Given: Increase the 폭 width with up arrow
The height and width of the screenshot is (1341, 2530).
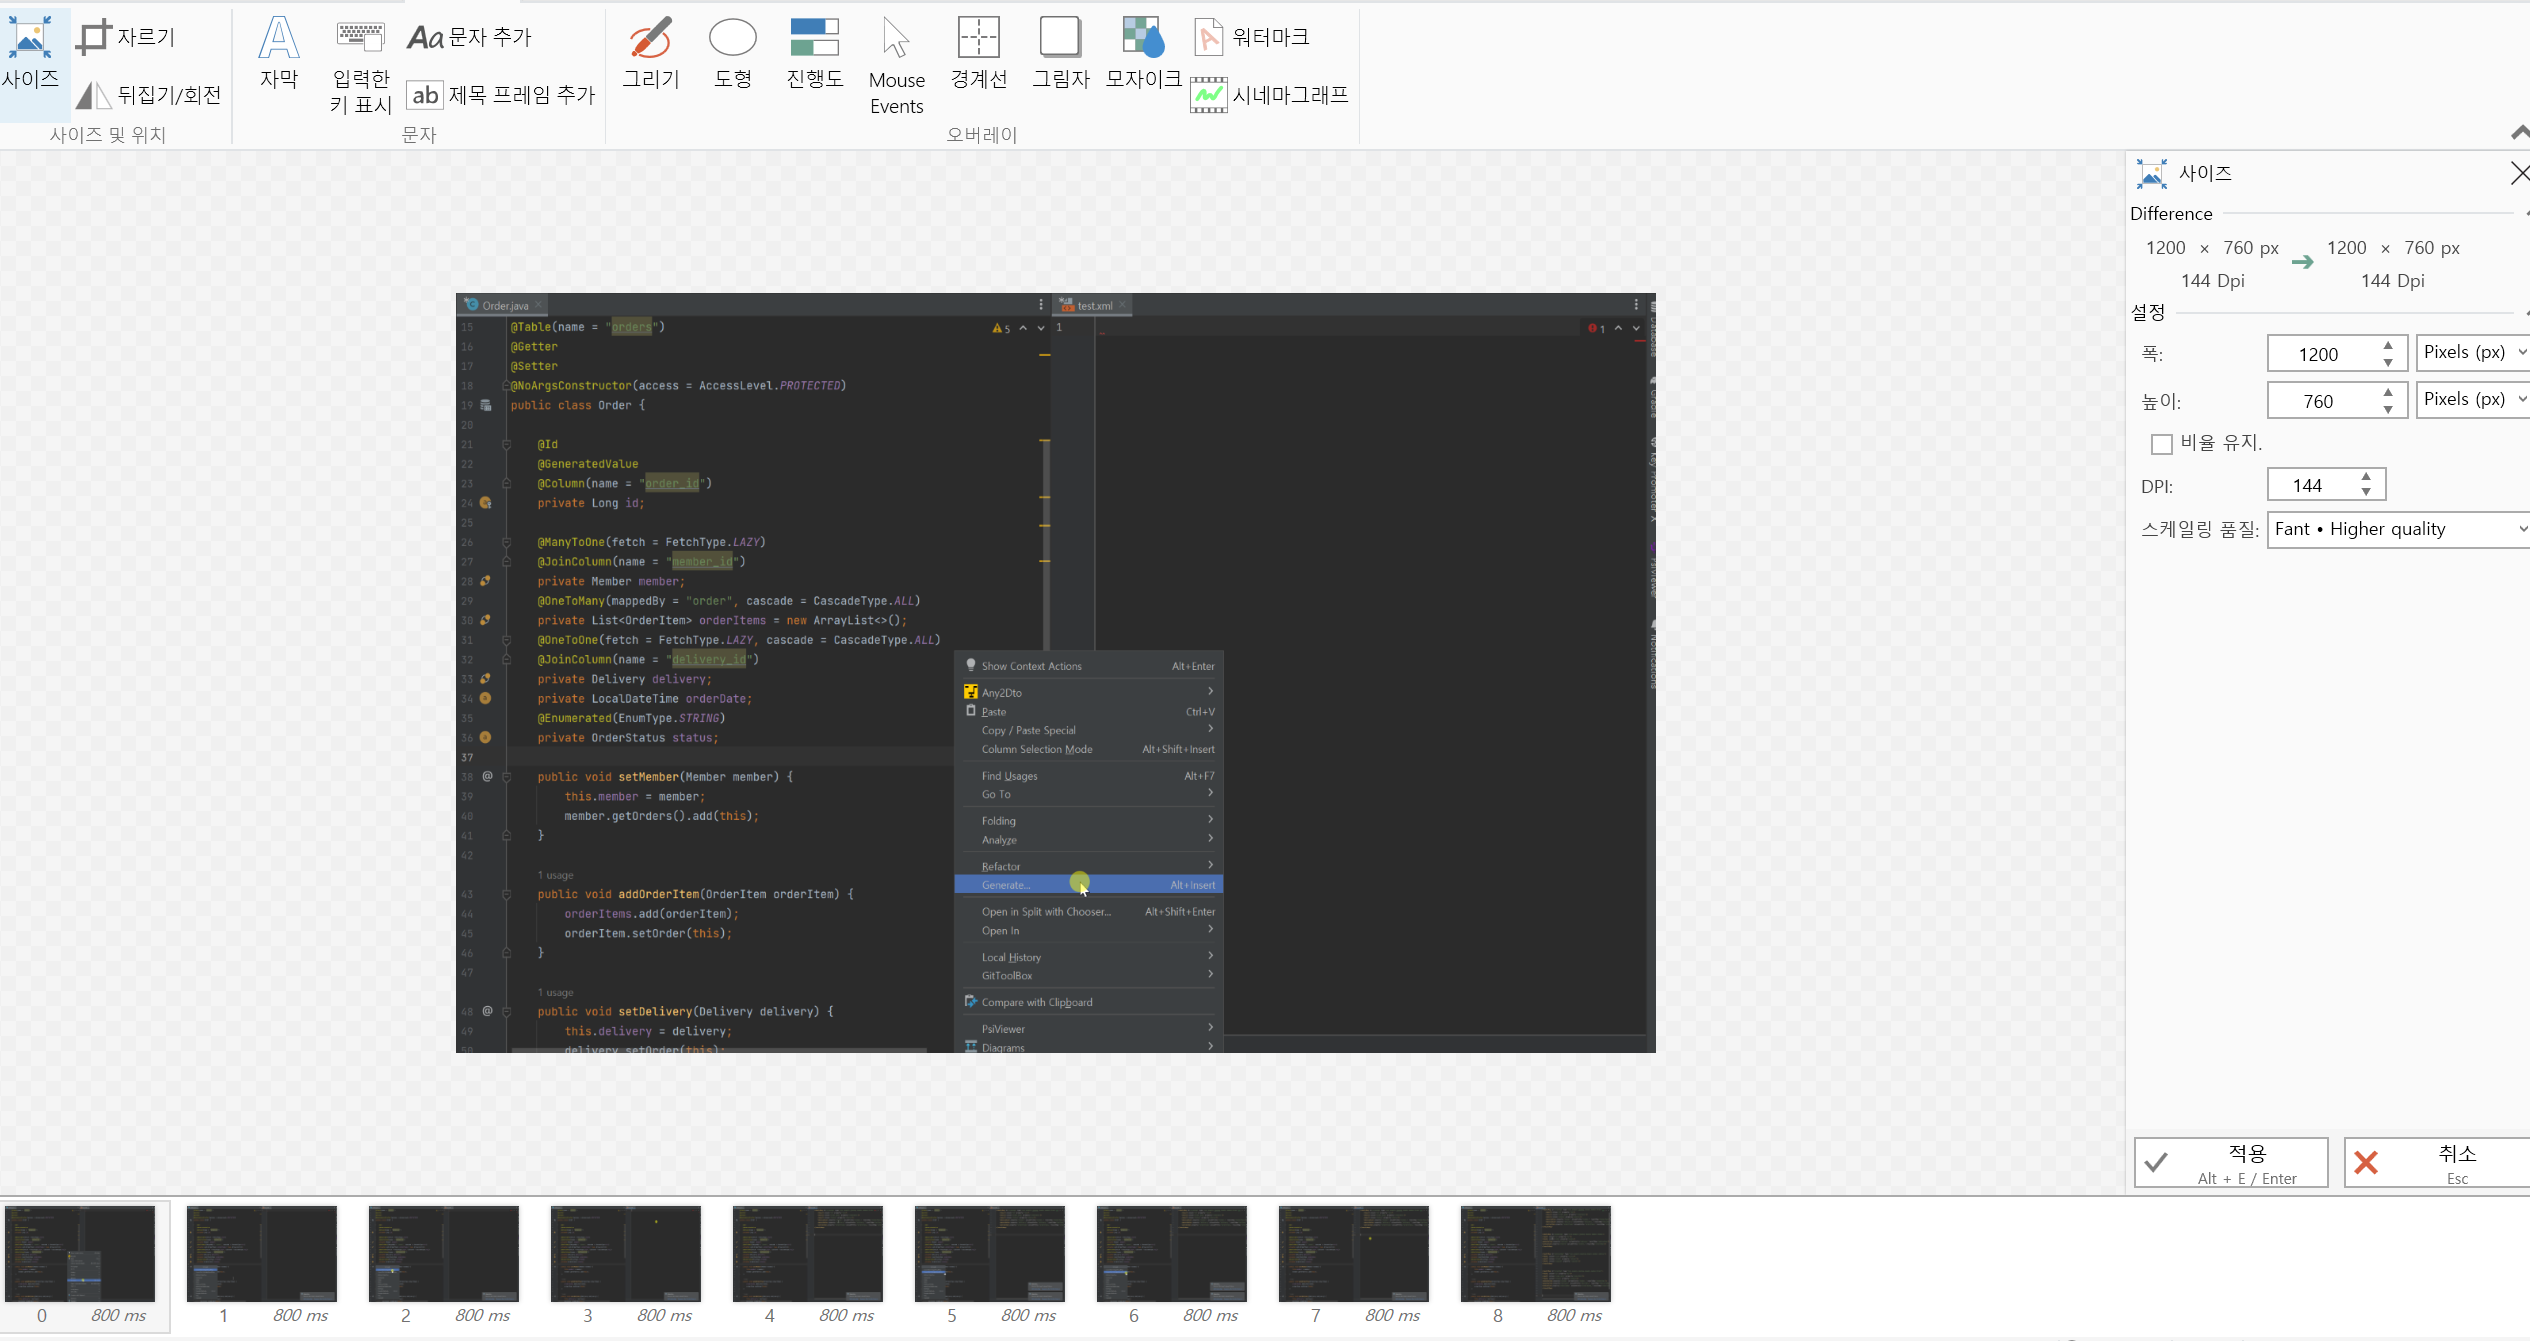Looking at the screenshot, I should point(2388,346).
